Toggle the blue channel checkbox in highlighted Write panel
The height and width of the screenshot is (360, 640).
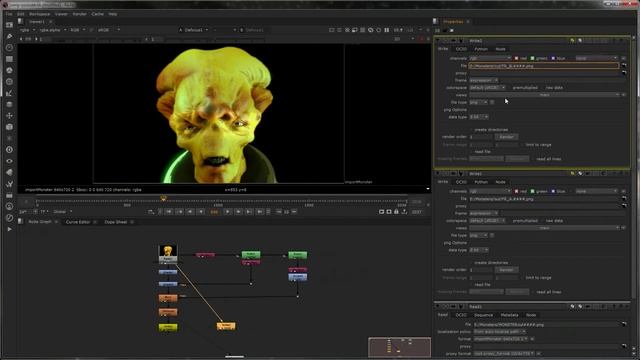tap(553, 58)
